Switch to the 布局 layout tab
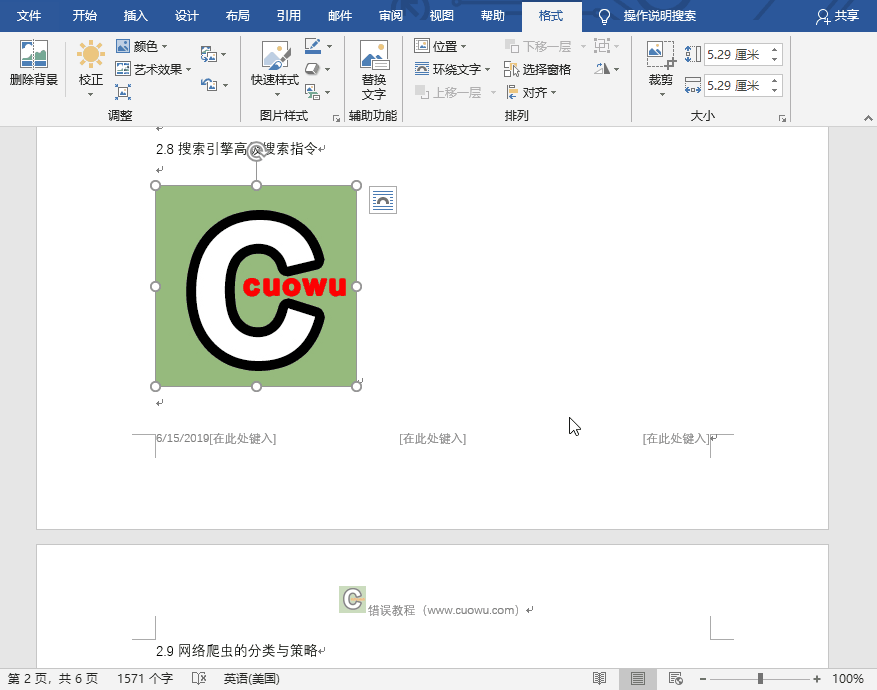 point(237,16)
